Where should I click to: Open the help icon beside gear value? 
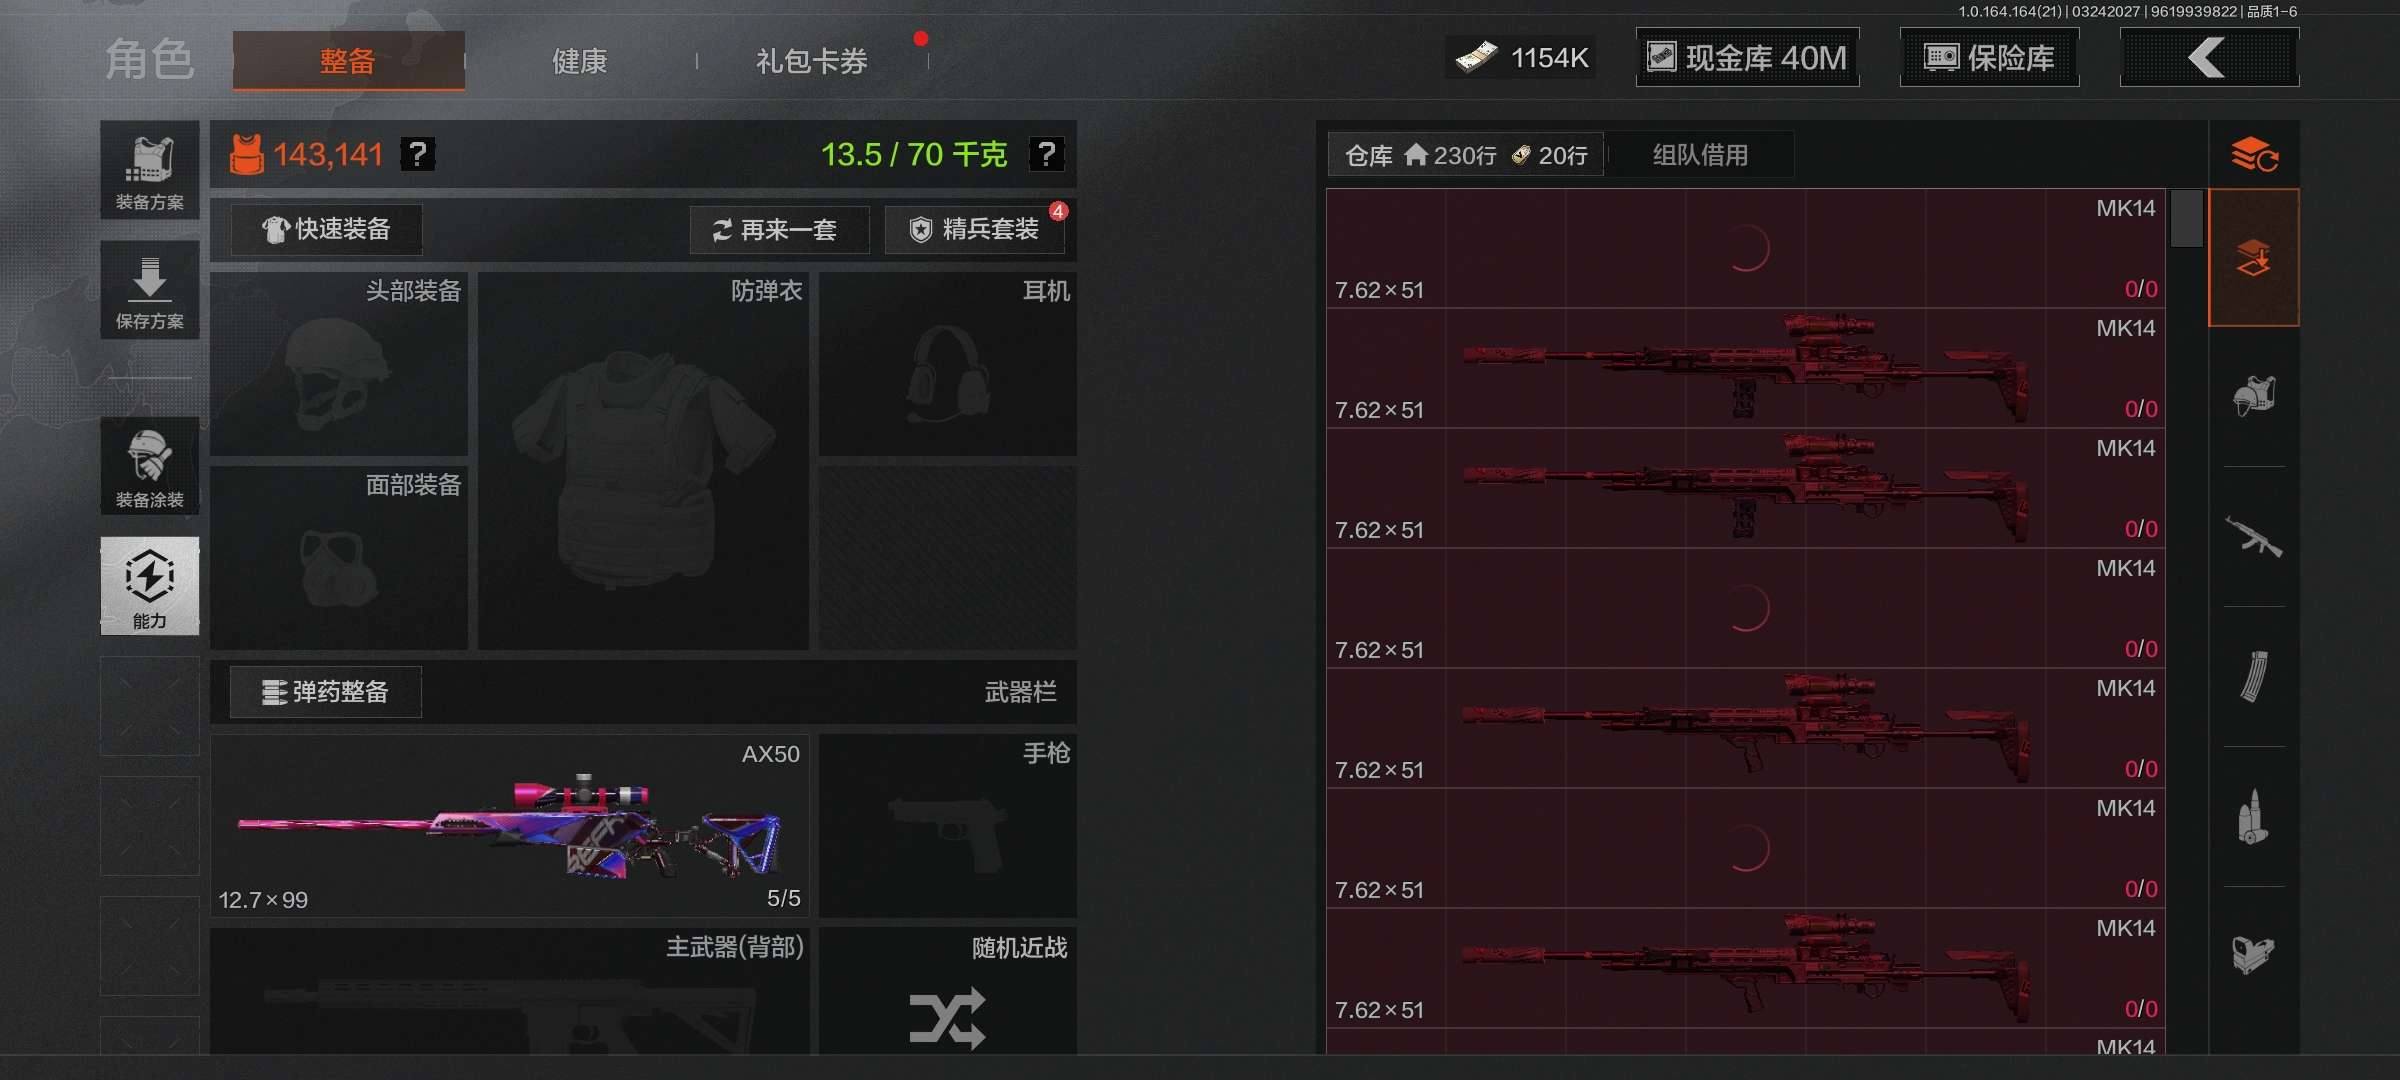pos(418,154)
